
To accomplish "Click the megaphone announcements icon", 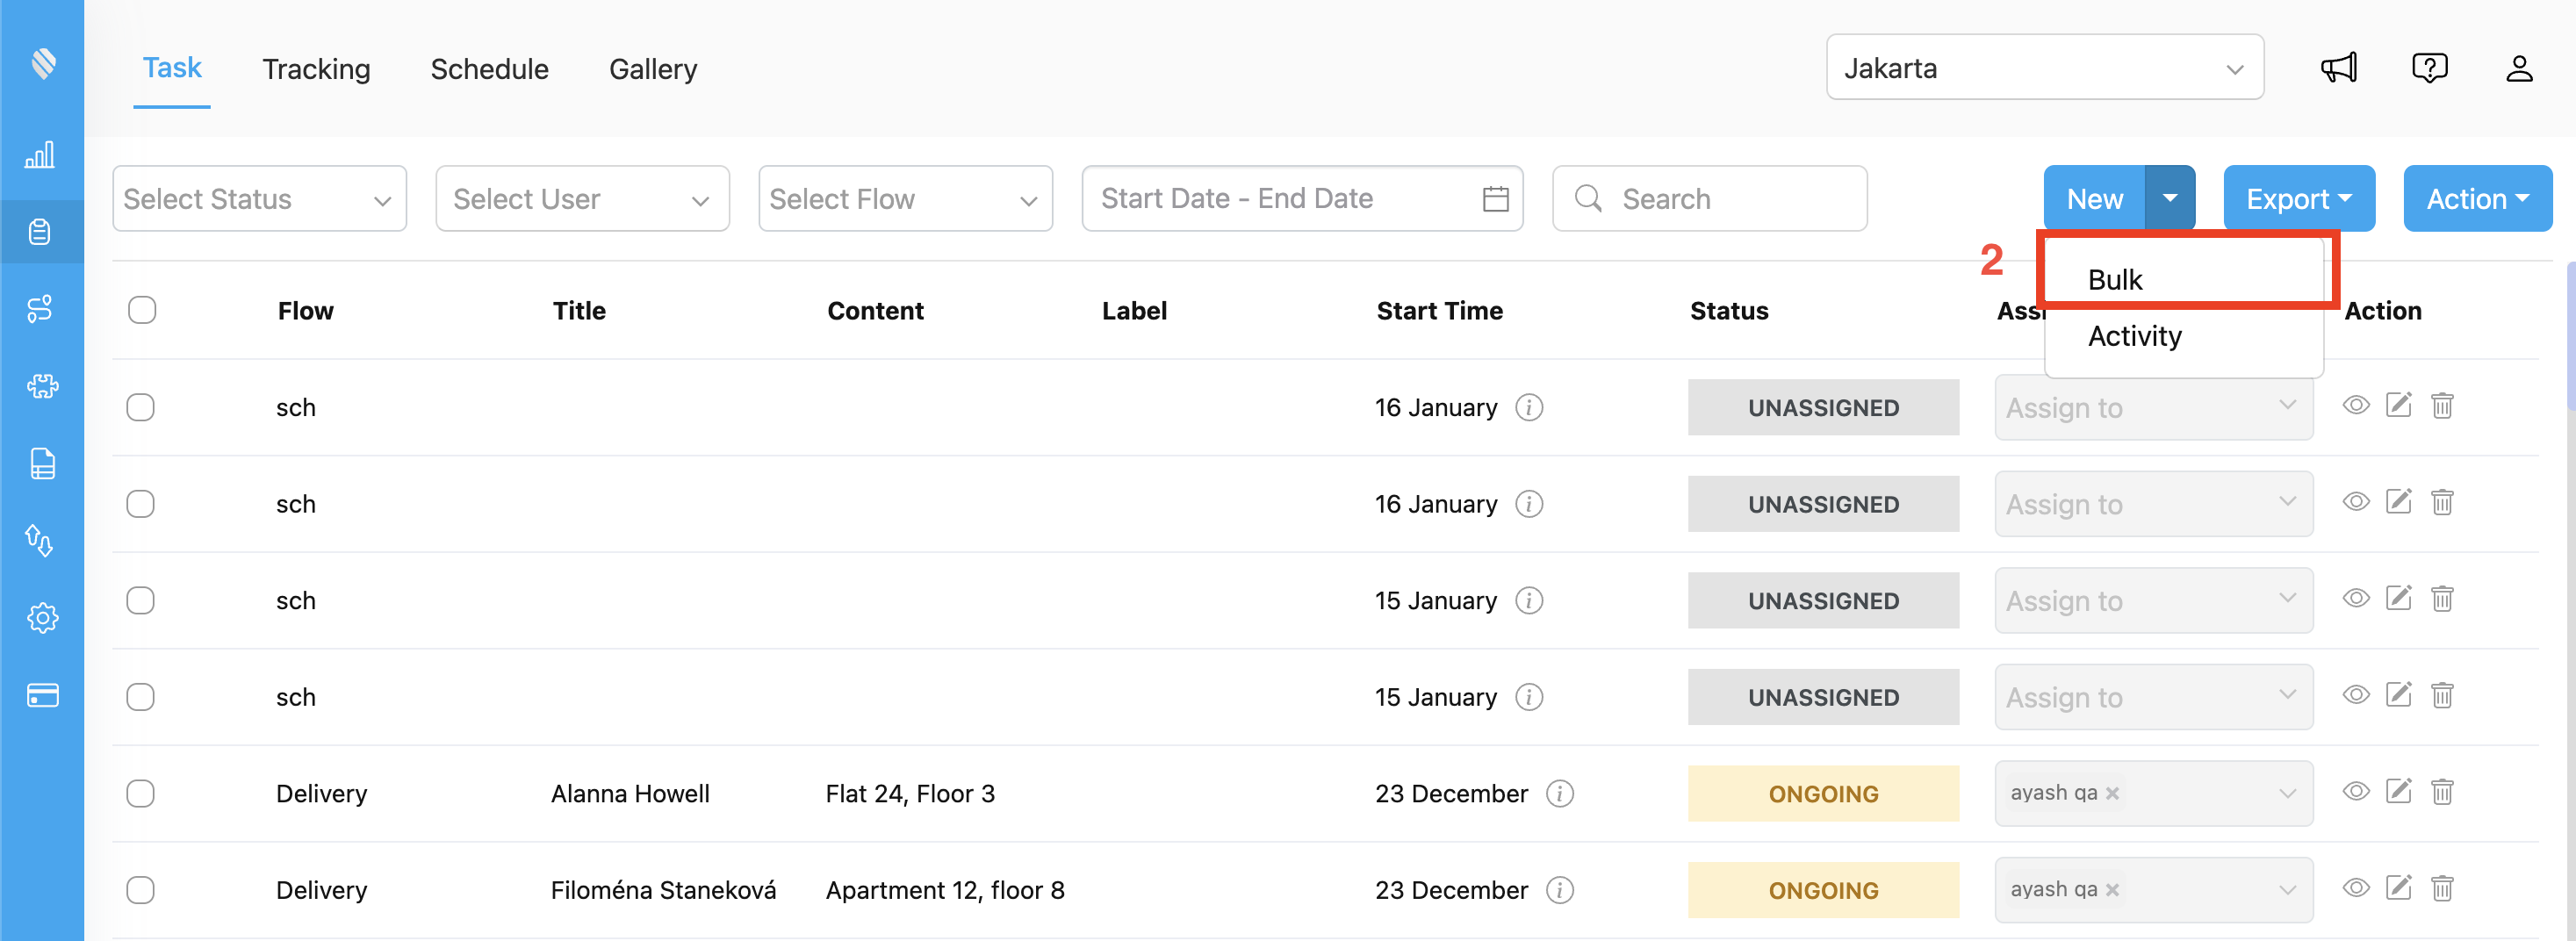I will click(2339, 67).
